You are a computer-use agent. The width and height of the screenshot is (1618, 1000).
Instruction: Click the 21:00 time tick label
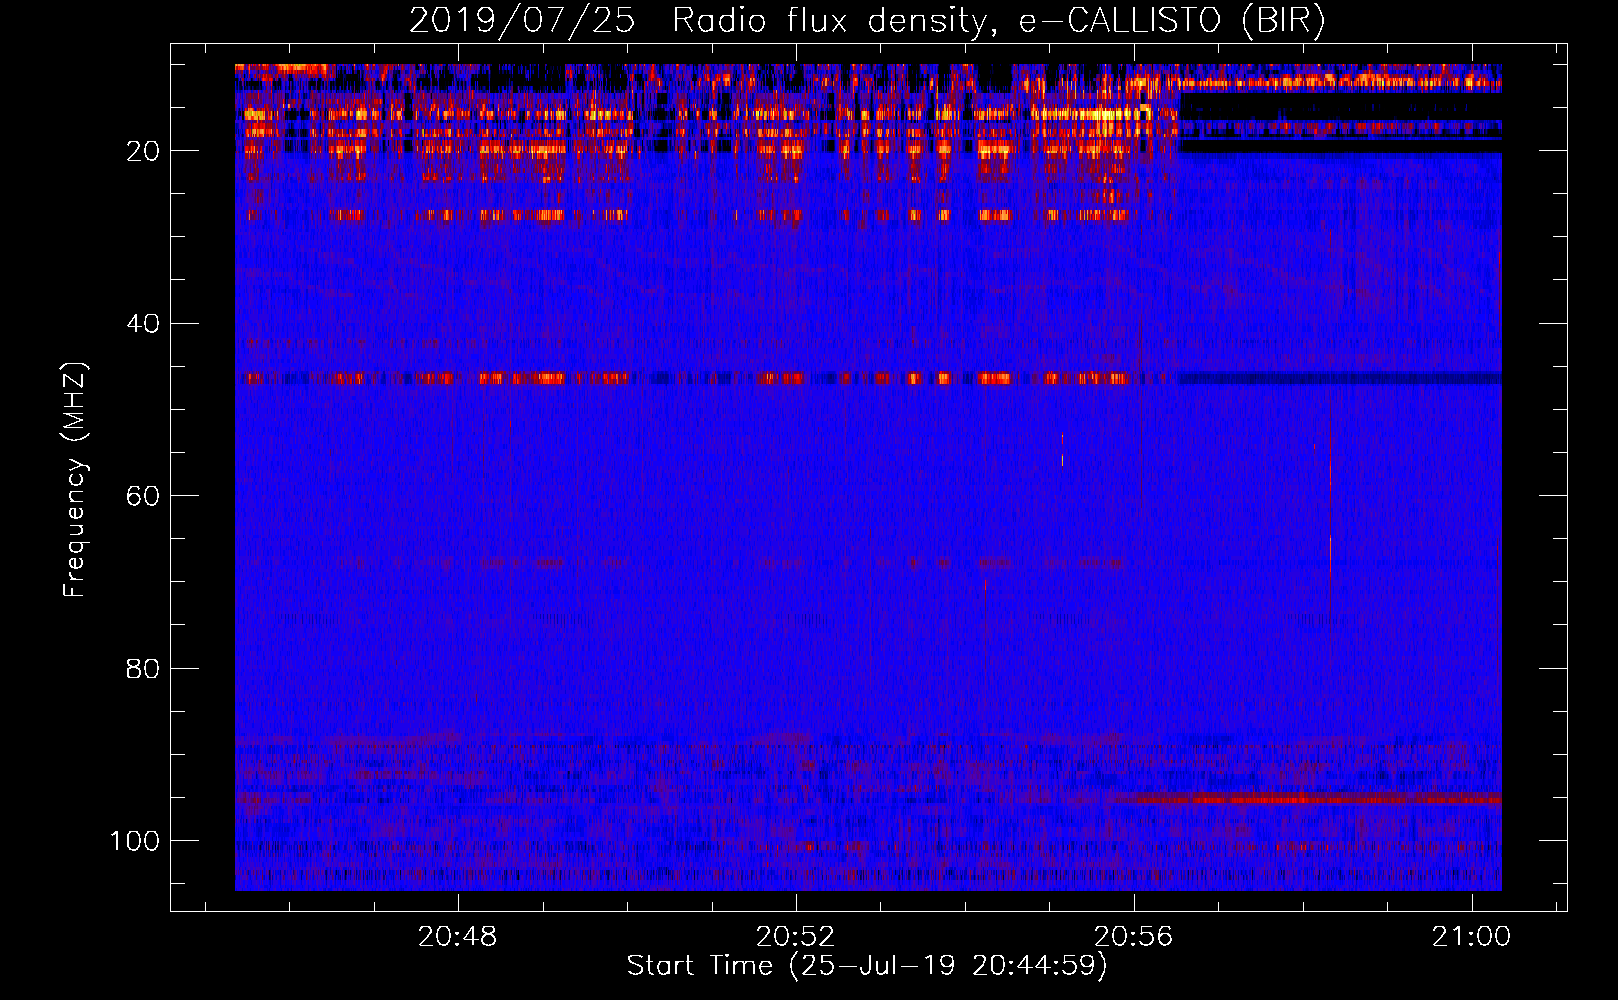[1471, 938]
